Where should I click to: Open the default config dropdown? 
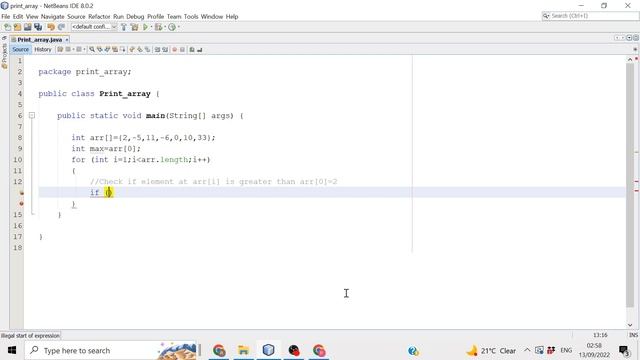(x=94, y=27)
